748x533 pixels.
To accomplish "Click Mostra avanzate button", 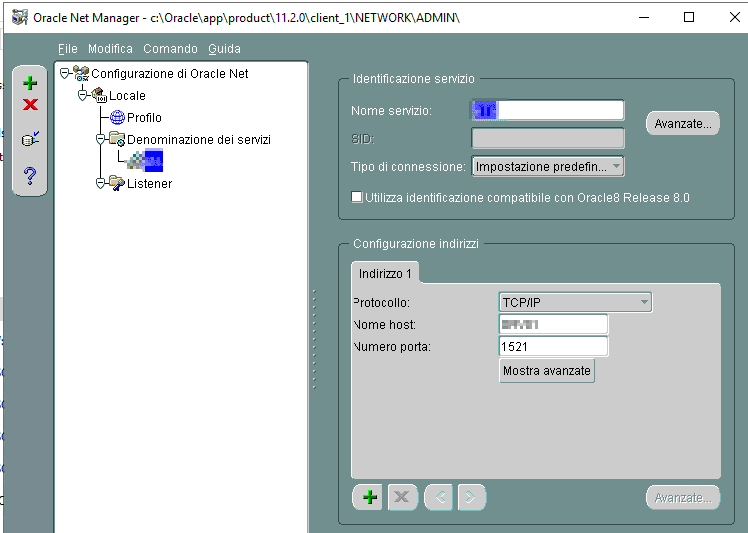I will [547, 371].
